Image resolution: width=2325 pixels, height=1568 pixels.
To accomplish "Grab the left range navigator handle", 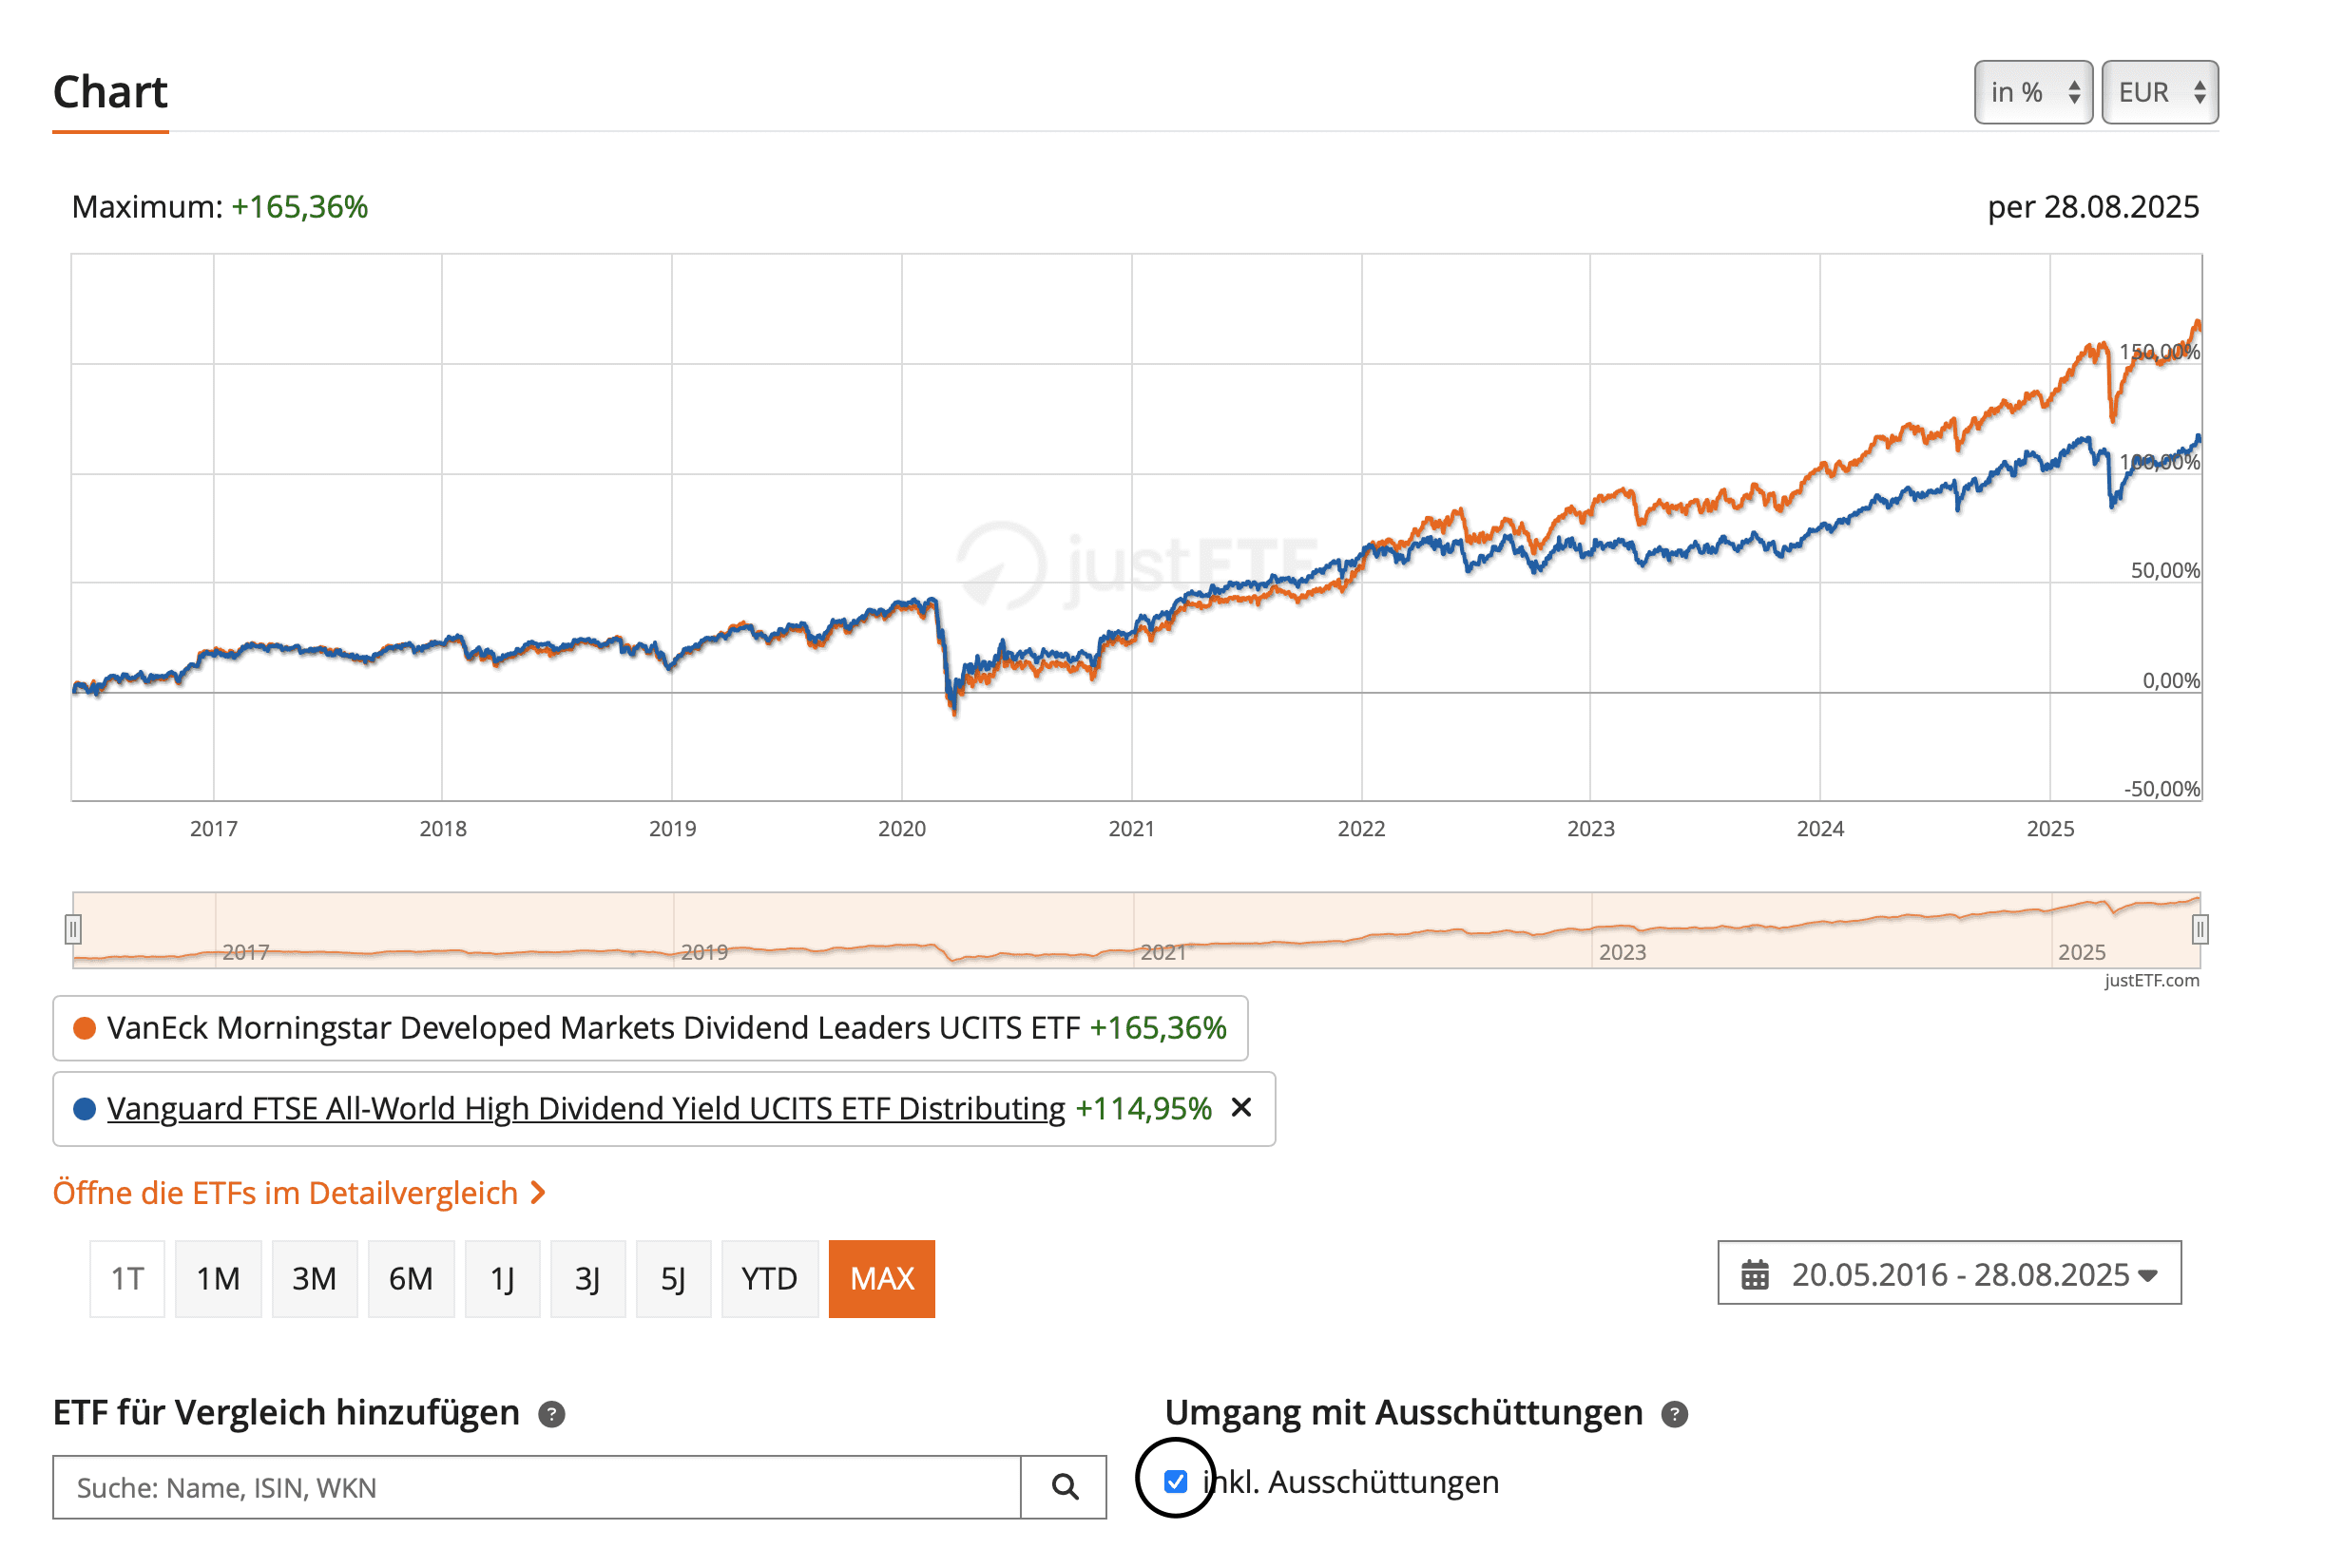I will (73, 929).
